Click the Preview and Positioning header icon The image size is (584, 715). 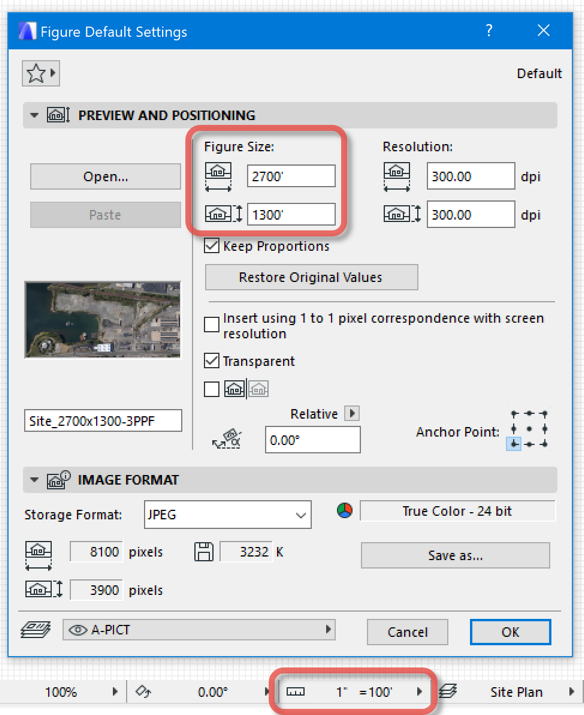(x=58, y=115)
